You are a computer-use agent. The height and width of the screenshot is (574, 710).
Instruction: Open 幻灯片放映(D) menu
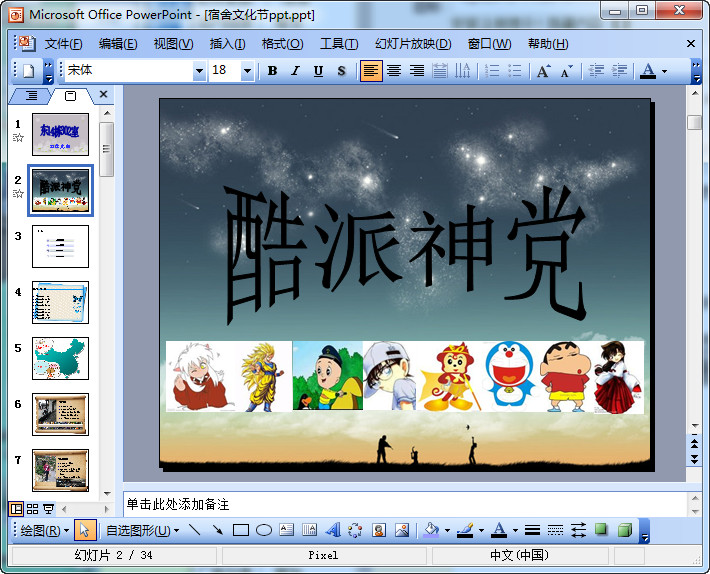click(x=413, y=44)
